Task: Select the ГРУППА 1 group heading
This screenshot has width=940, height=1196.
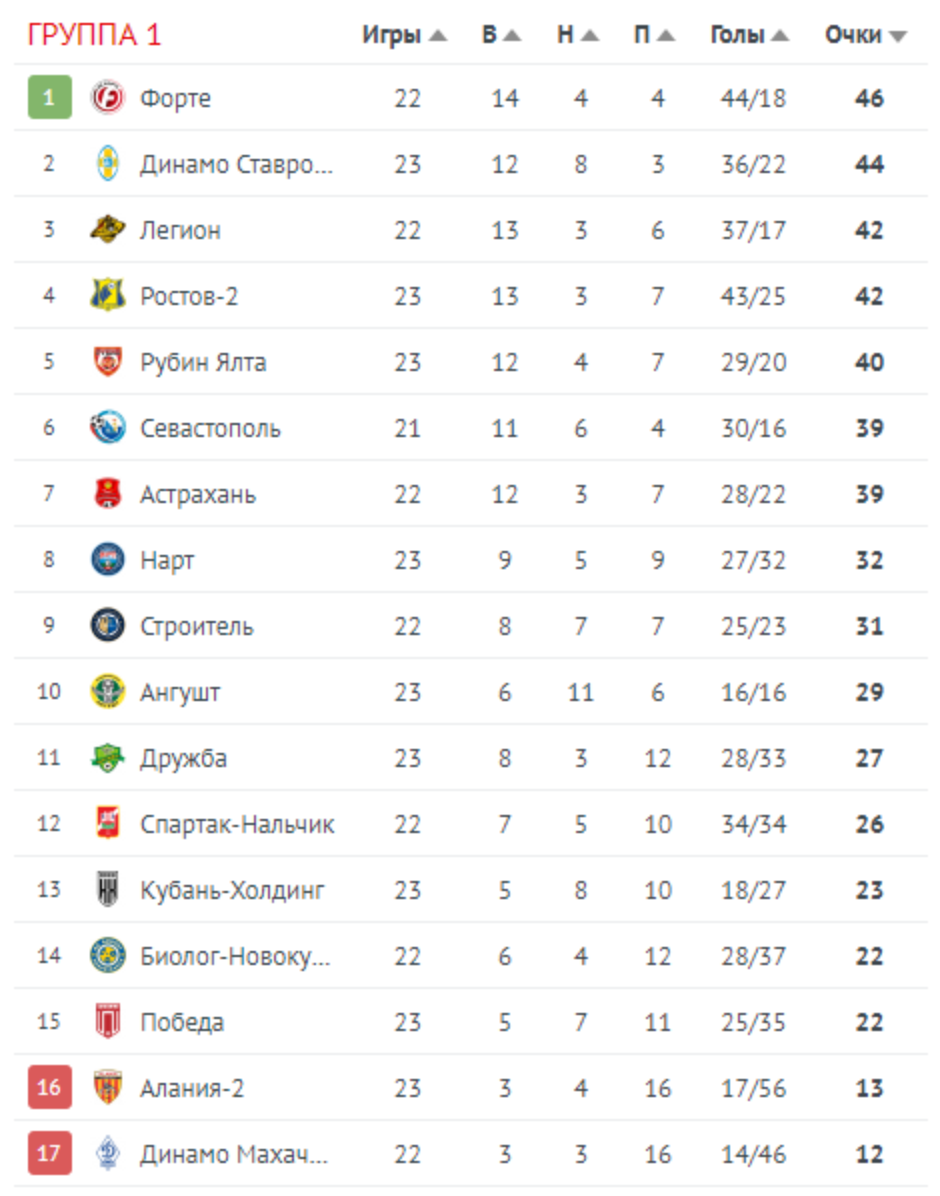Action: pyautogui.click(x=94, y=35)
